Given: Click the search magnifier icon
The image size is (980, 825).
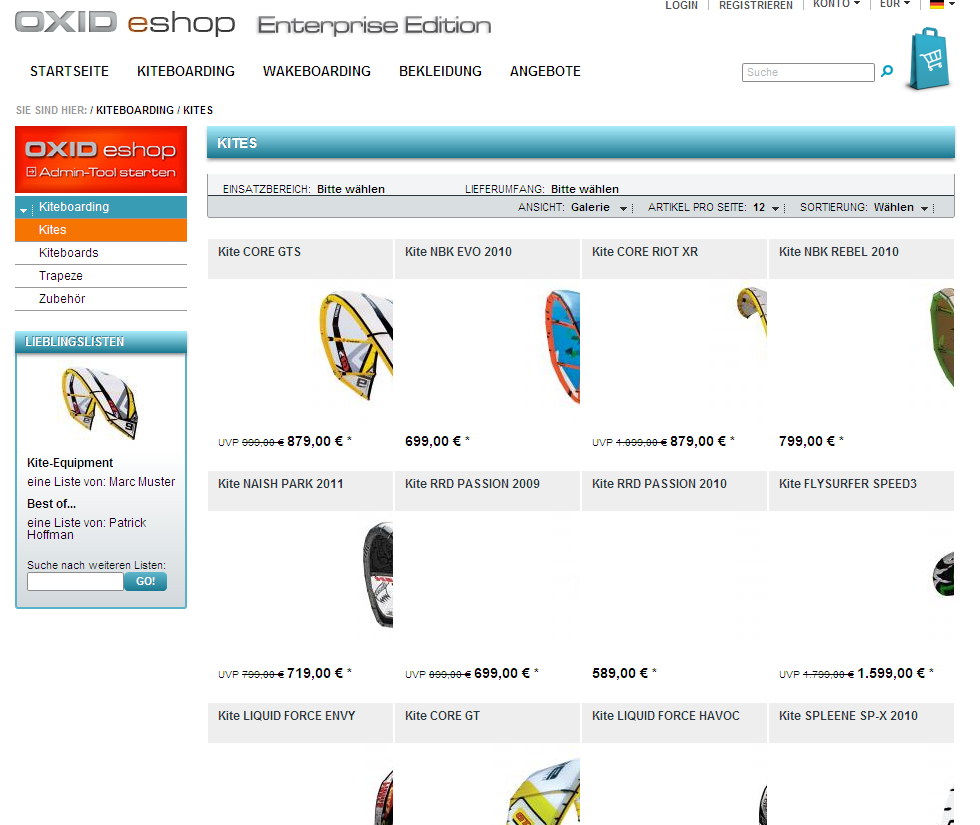Looking at the screenshot, I should (x=886, y=71).
